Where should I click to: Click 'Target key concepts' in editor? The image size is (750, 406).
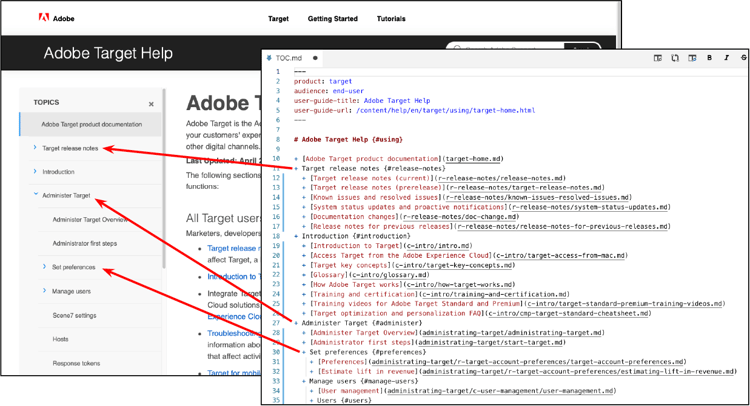coord(350,265)
